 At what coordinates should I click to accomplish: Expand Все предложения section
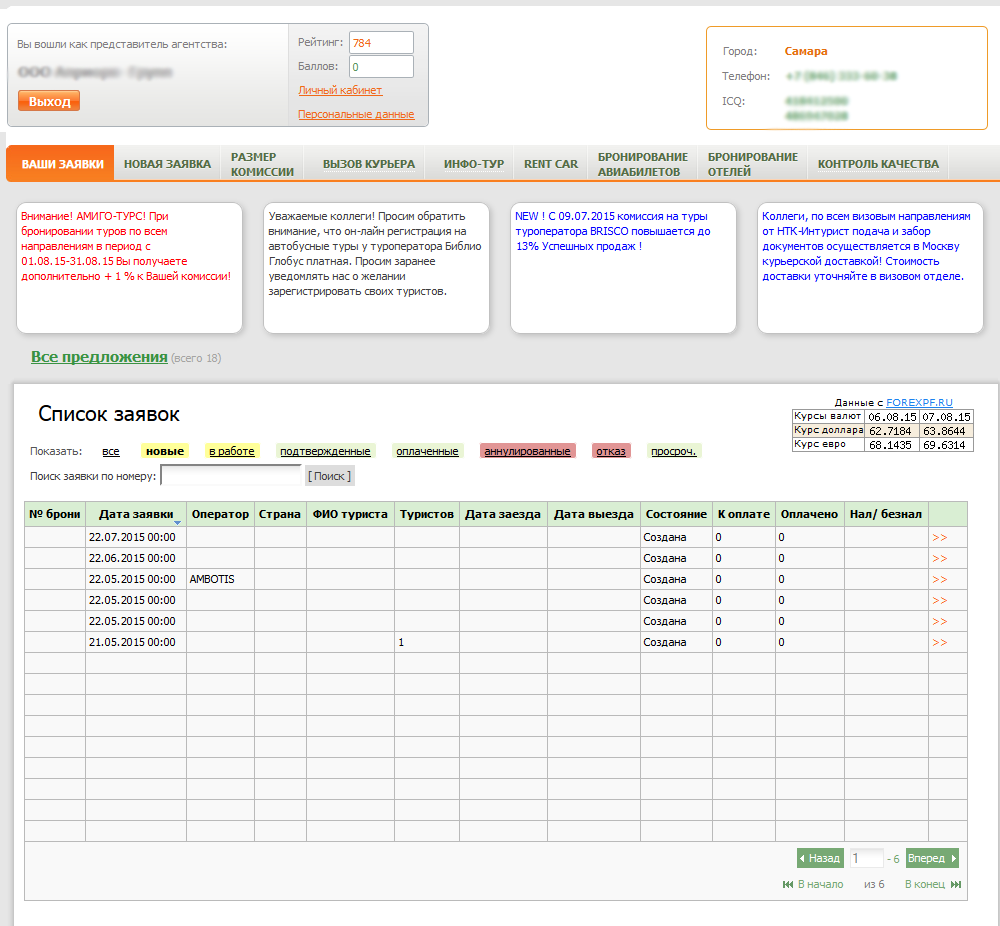pos(99,357)
